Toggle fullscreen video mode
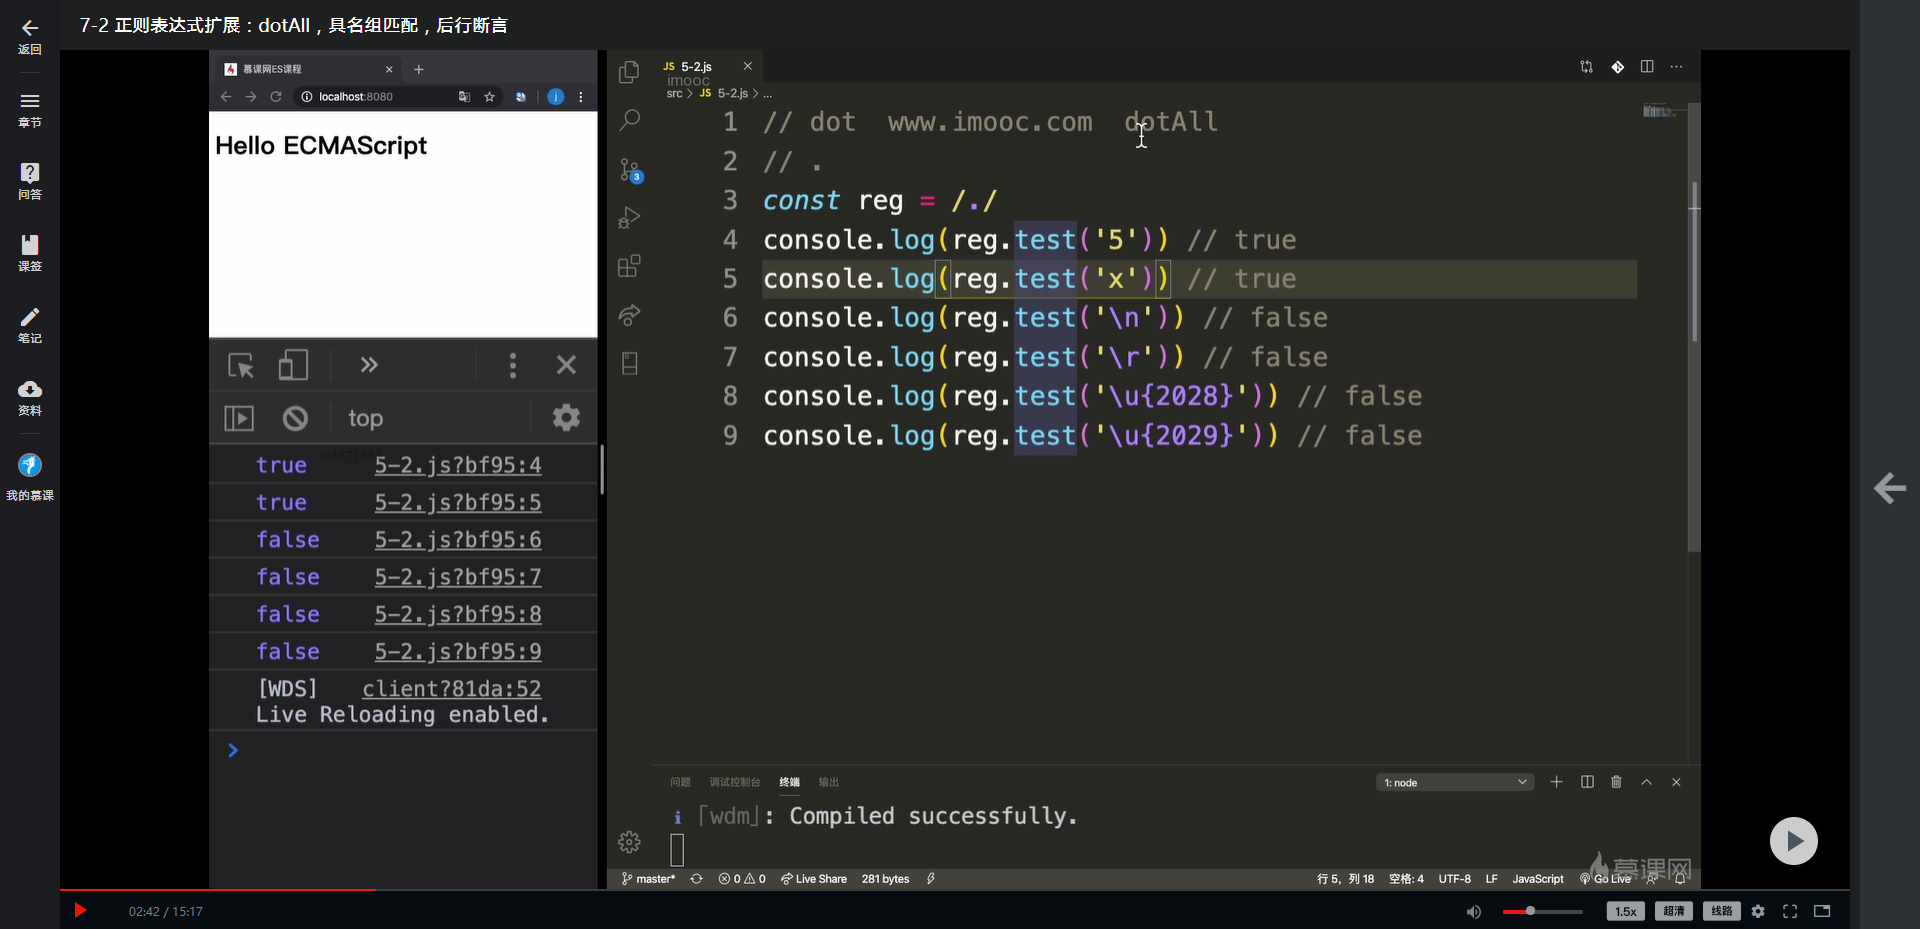Viewport: 1920px width, 929px height. pyautogui.click(x=1790, y=911)
